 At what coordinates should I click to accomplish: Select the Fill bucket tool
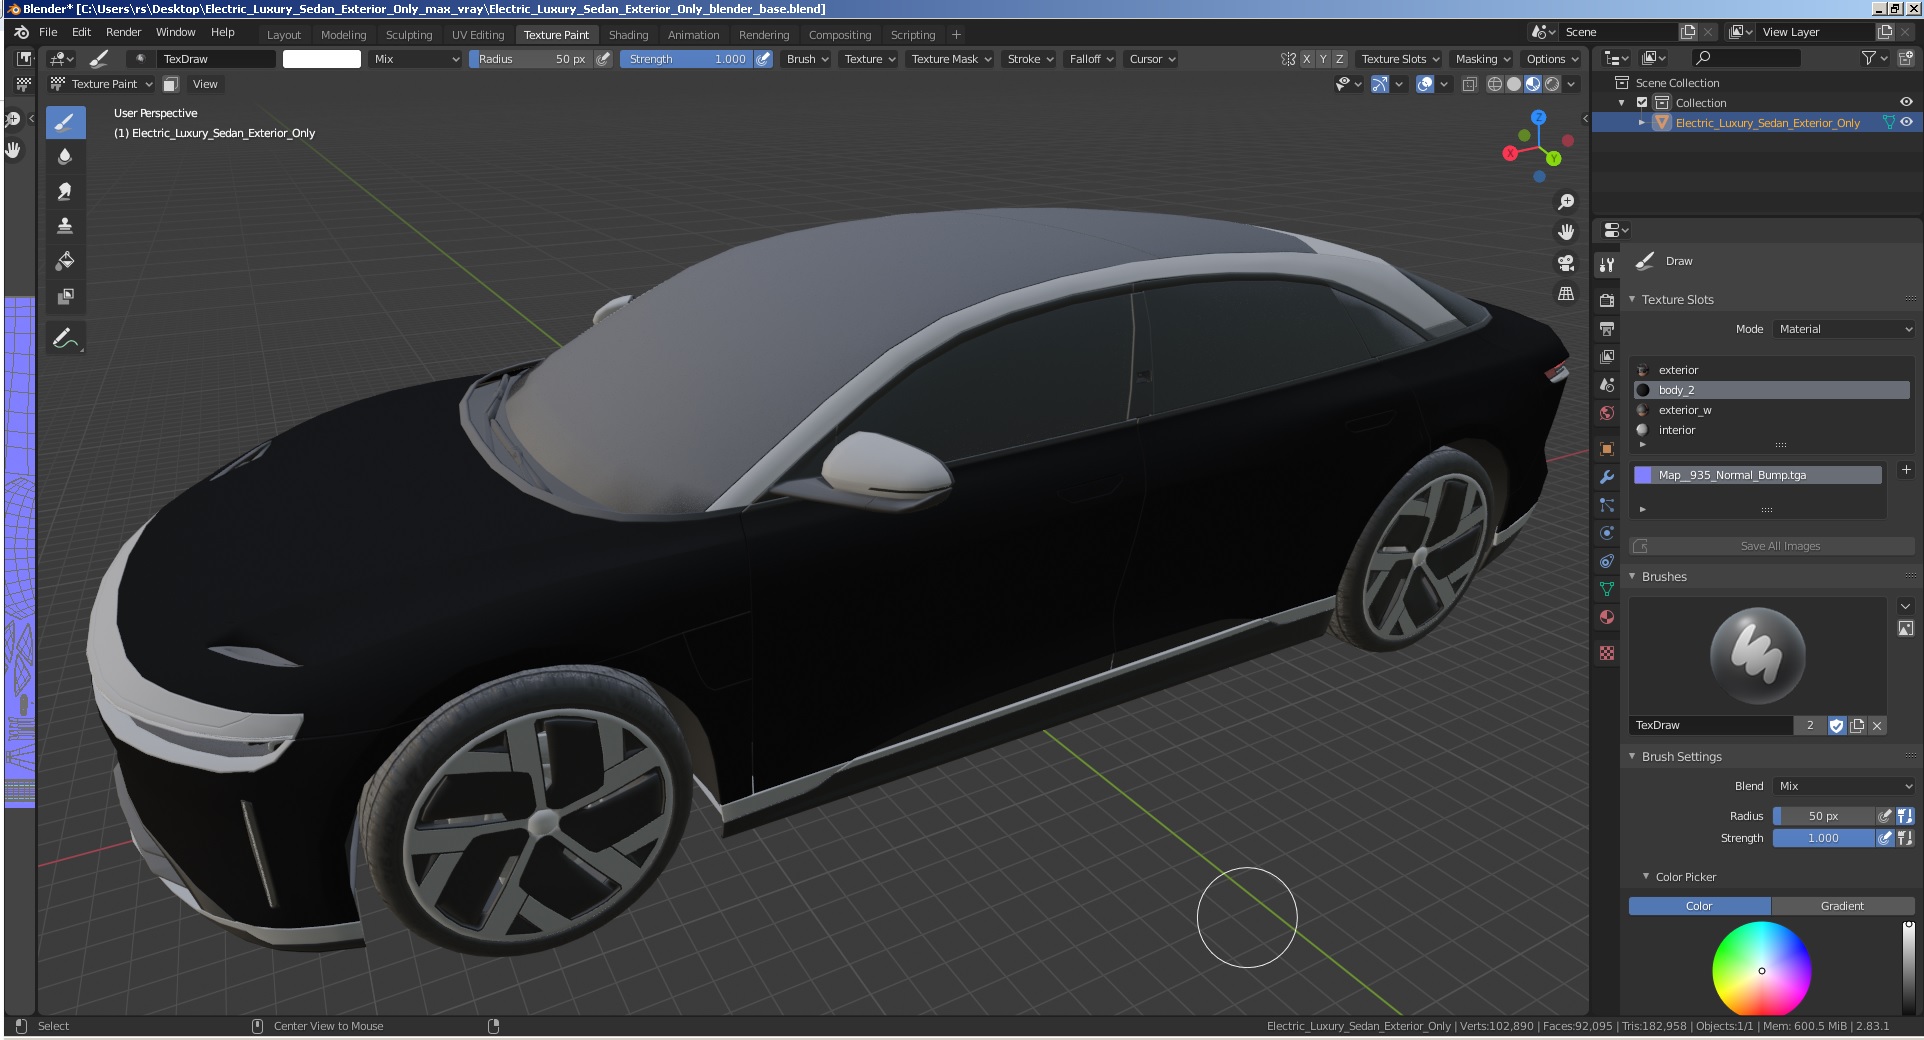[65, 261]
